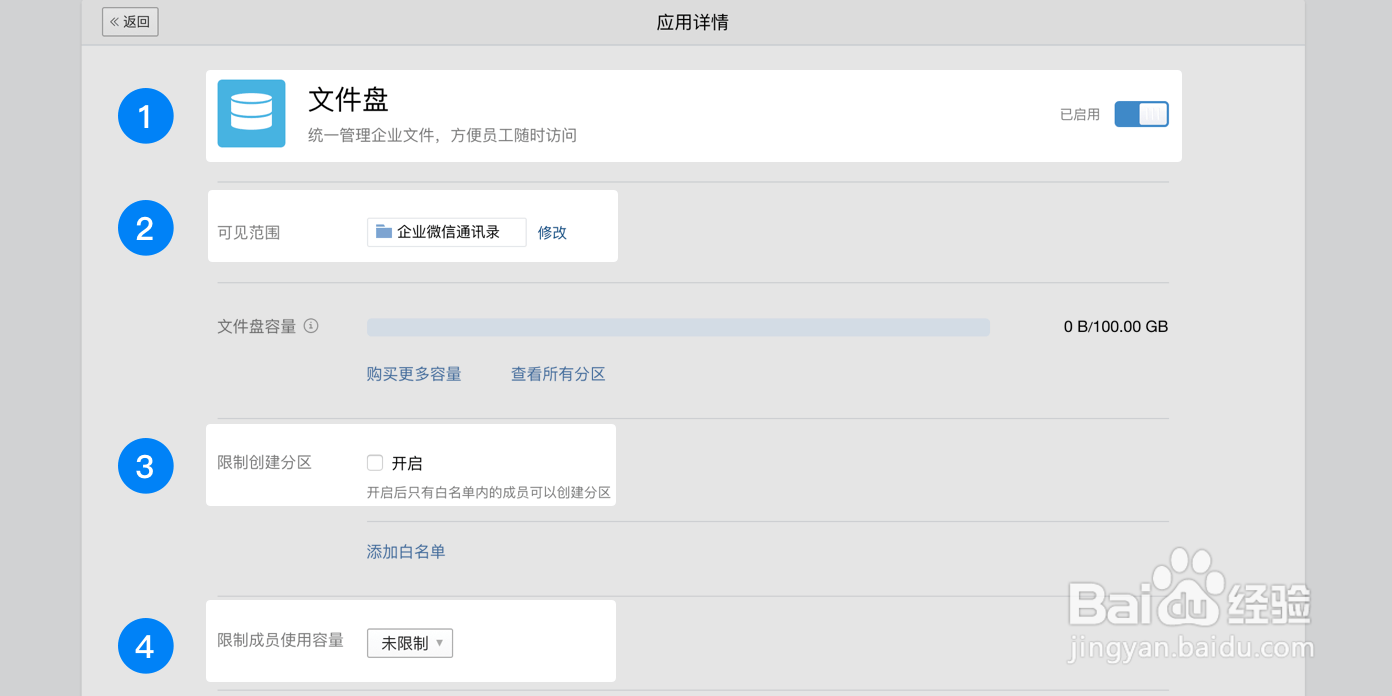Expand member capacity limit selector
Image resolution: width=1392 pixels, height=696 pixels.
[x=409, y=643]
